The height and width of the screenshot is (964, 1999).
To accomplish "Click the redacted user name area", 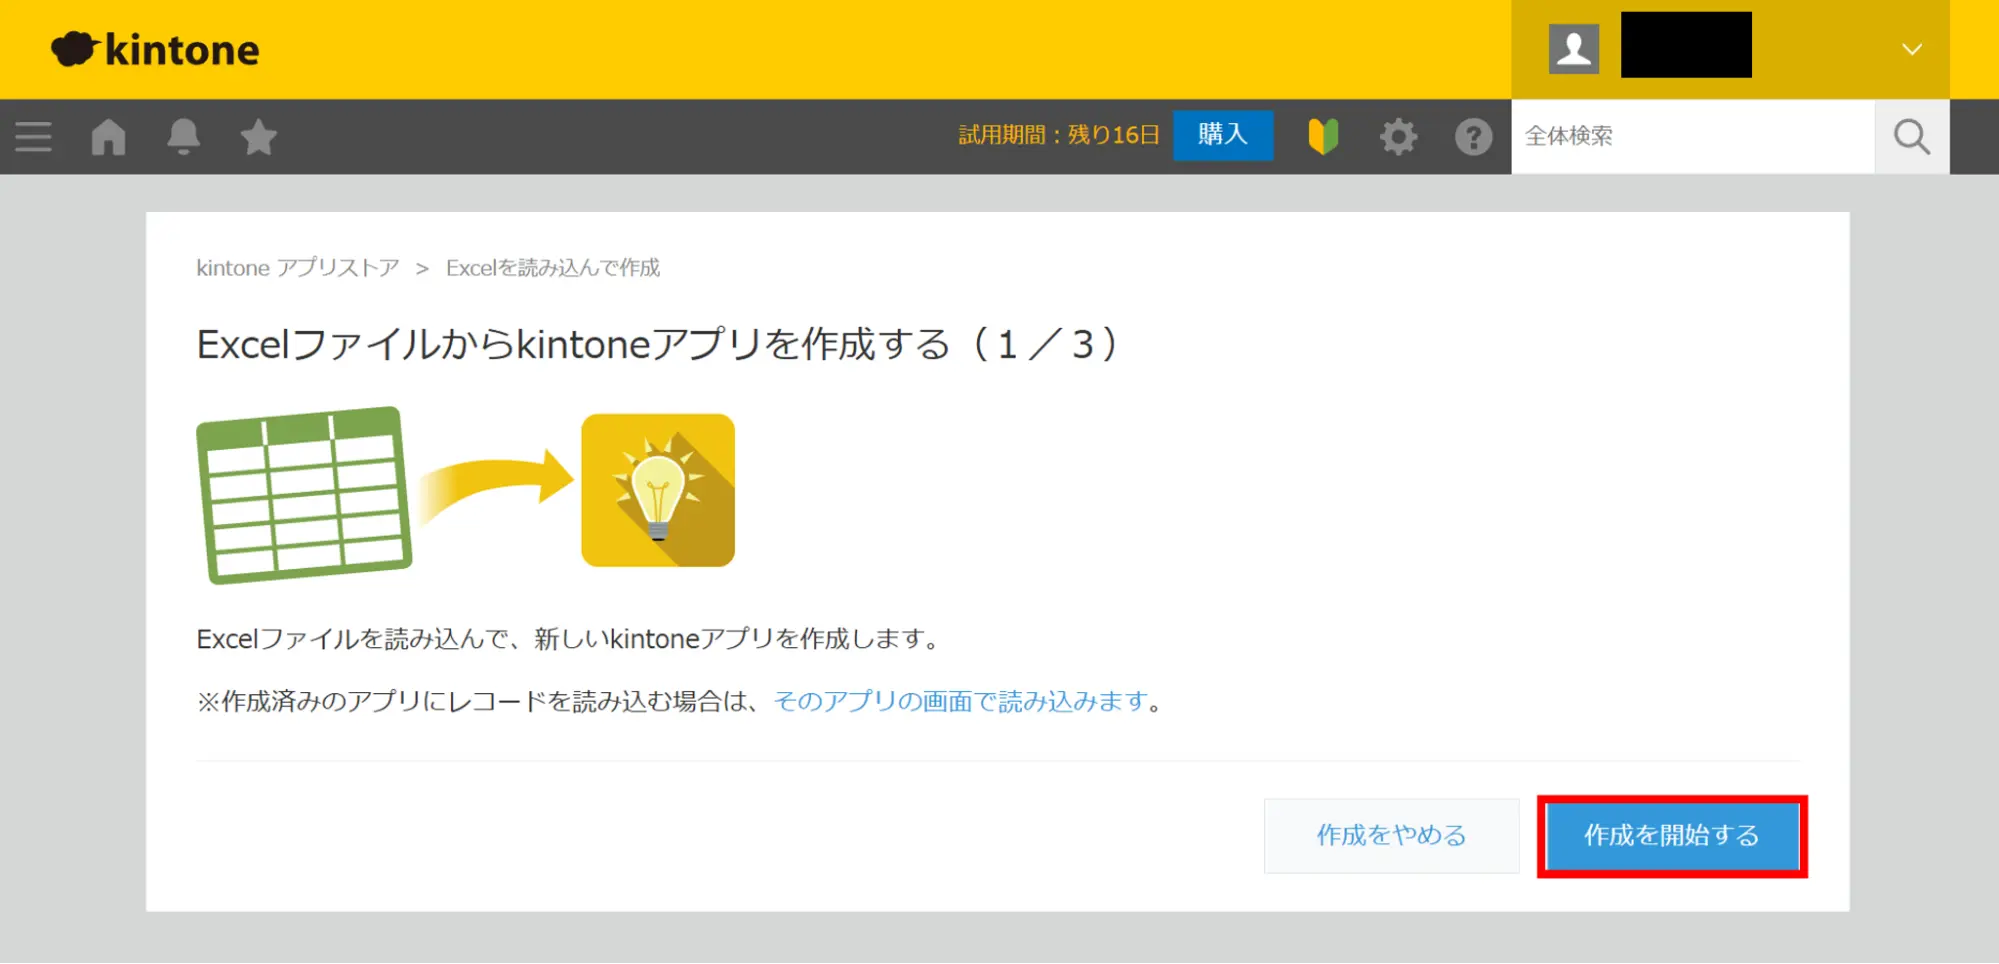I will click(x=1685, y=45).
